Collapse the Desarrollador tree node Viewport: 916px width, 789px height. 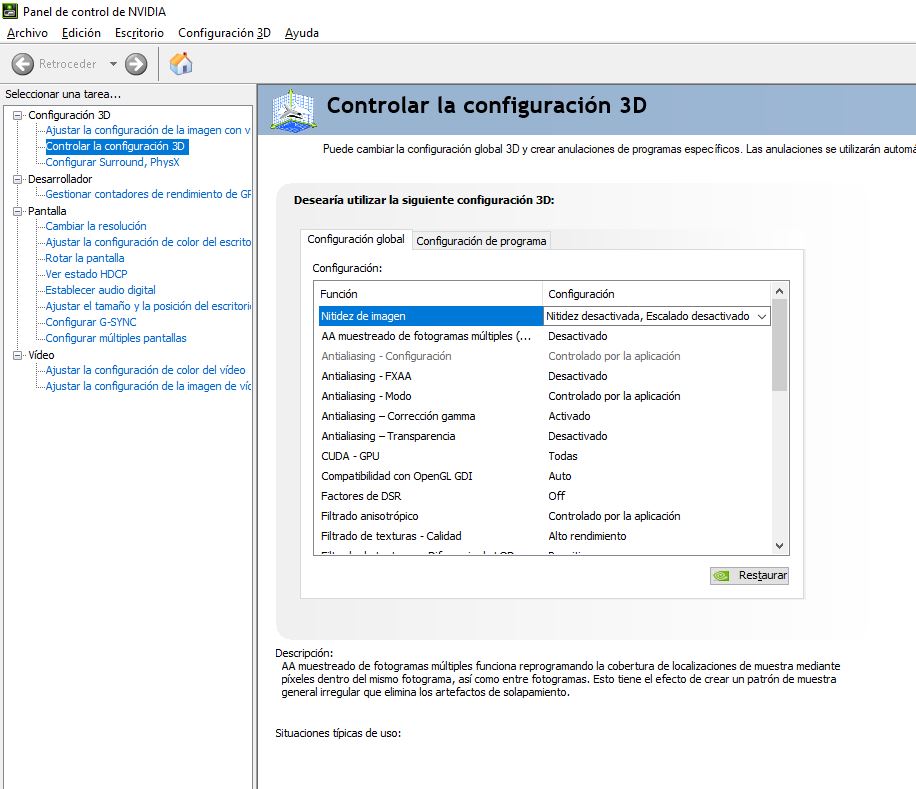(18, 179)
